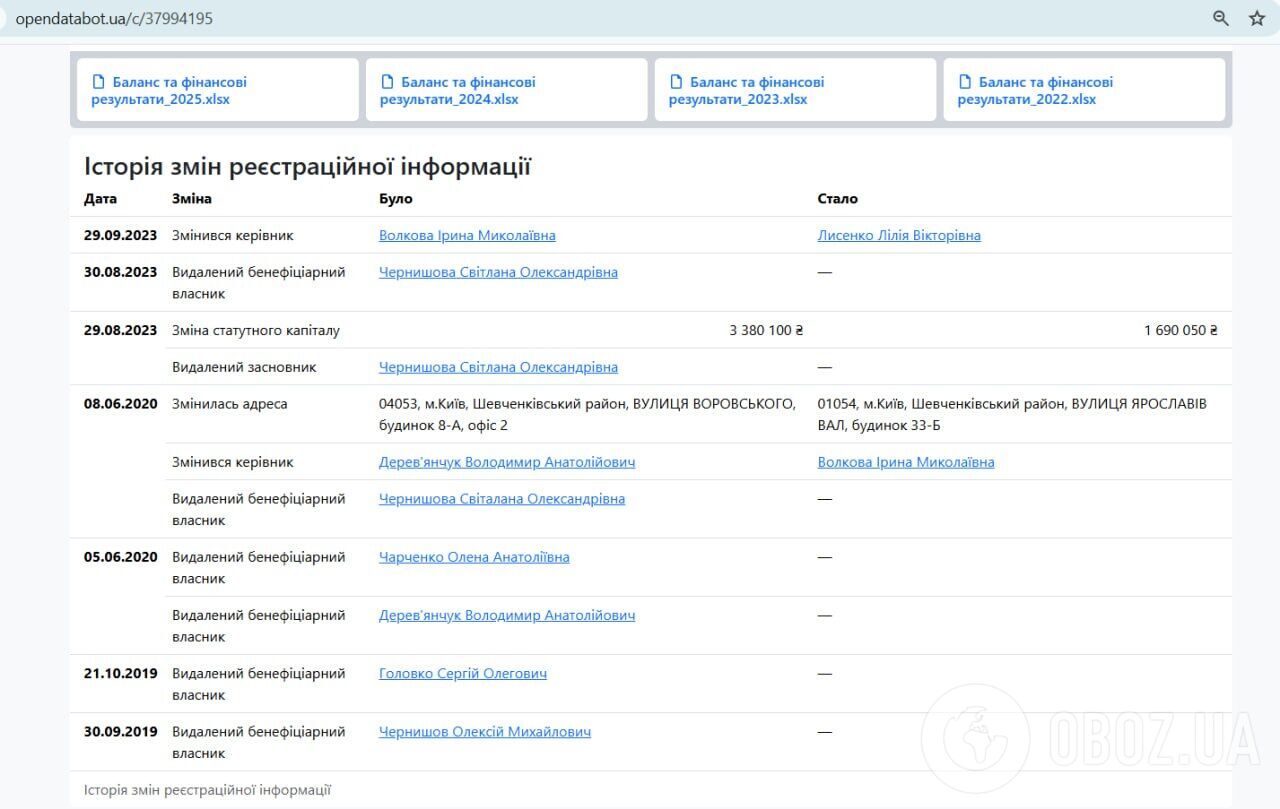This screenshot has height=809, width=1280.
Task: Click the file icon of the 2022 xlsx
Action: point(964,82)
